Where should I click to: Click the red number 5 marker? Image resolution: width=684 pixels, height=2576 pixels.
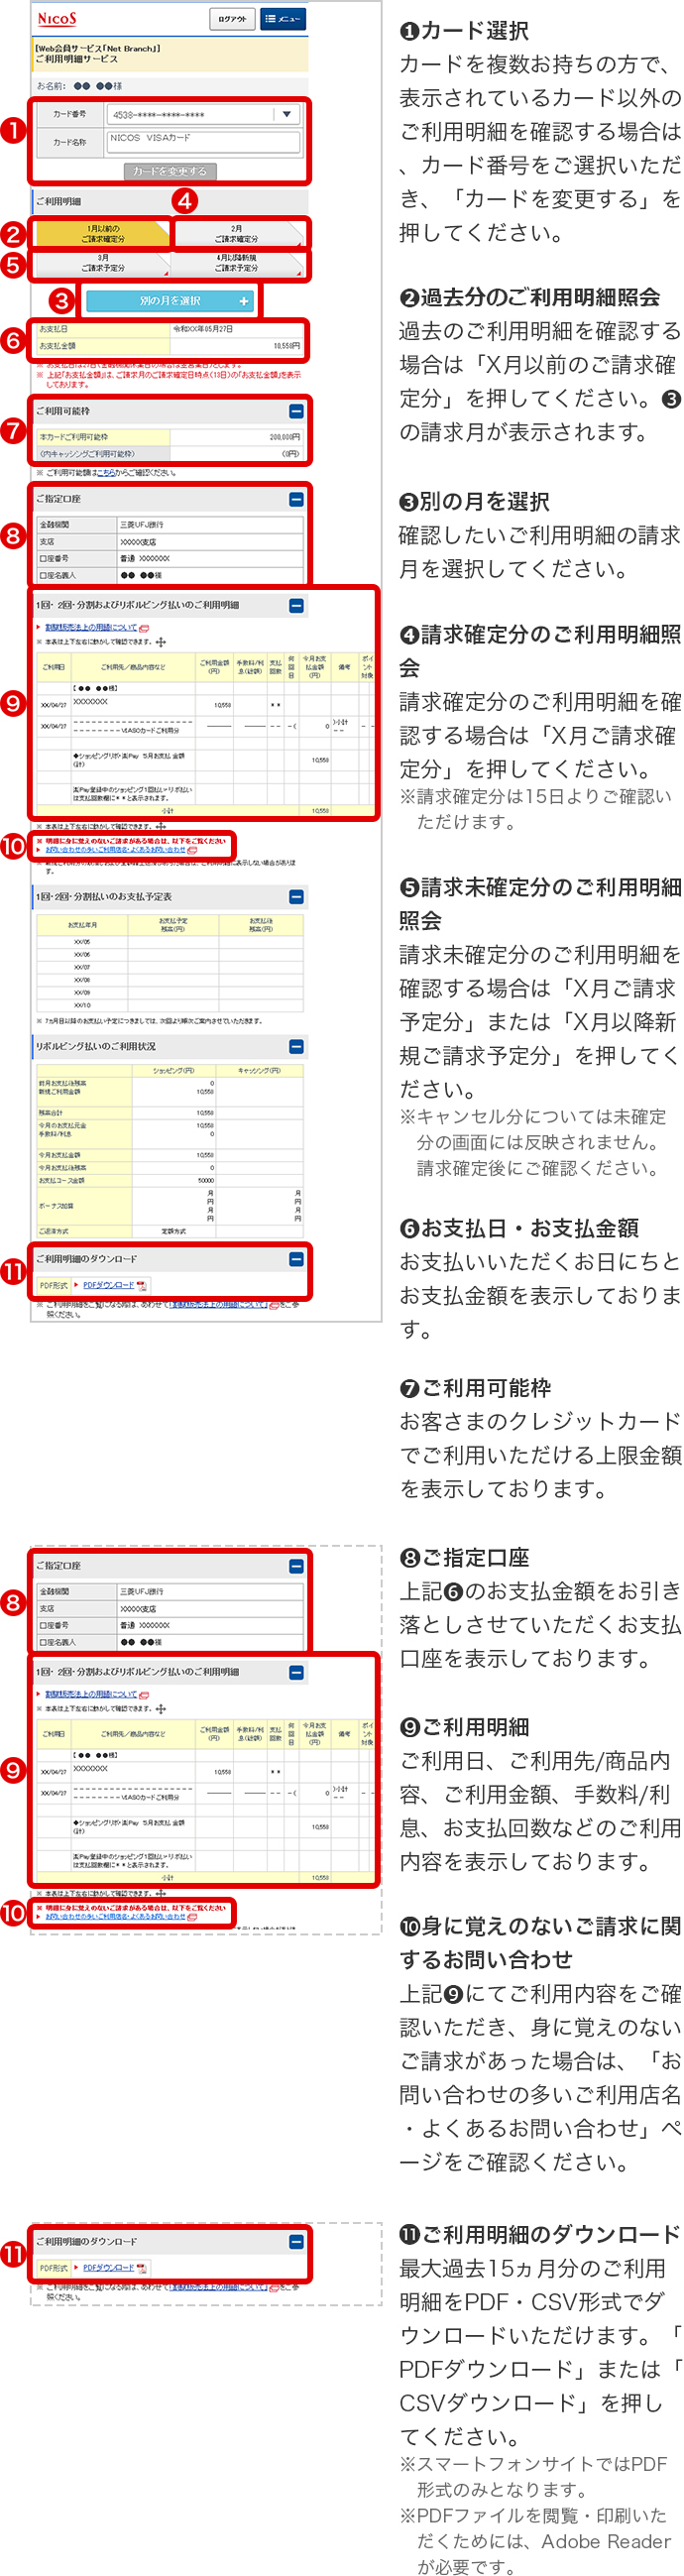pyautogui.click(x=13, y=266)
